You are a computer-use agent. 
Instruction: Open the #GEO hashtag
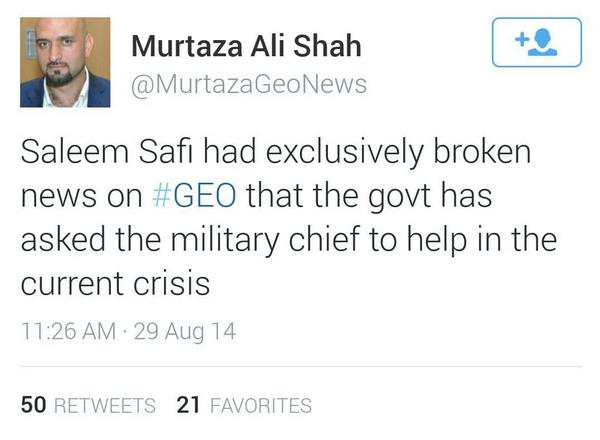pyautogui.click(x=198, y=195)
